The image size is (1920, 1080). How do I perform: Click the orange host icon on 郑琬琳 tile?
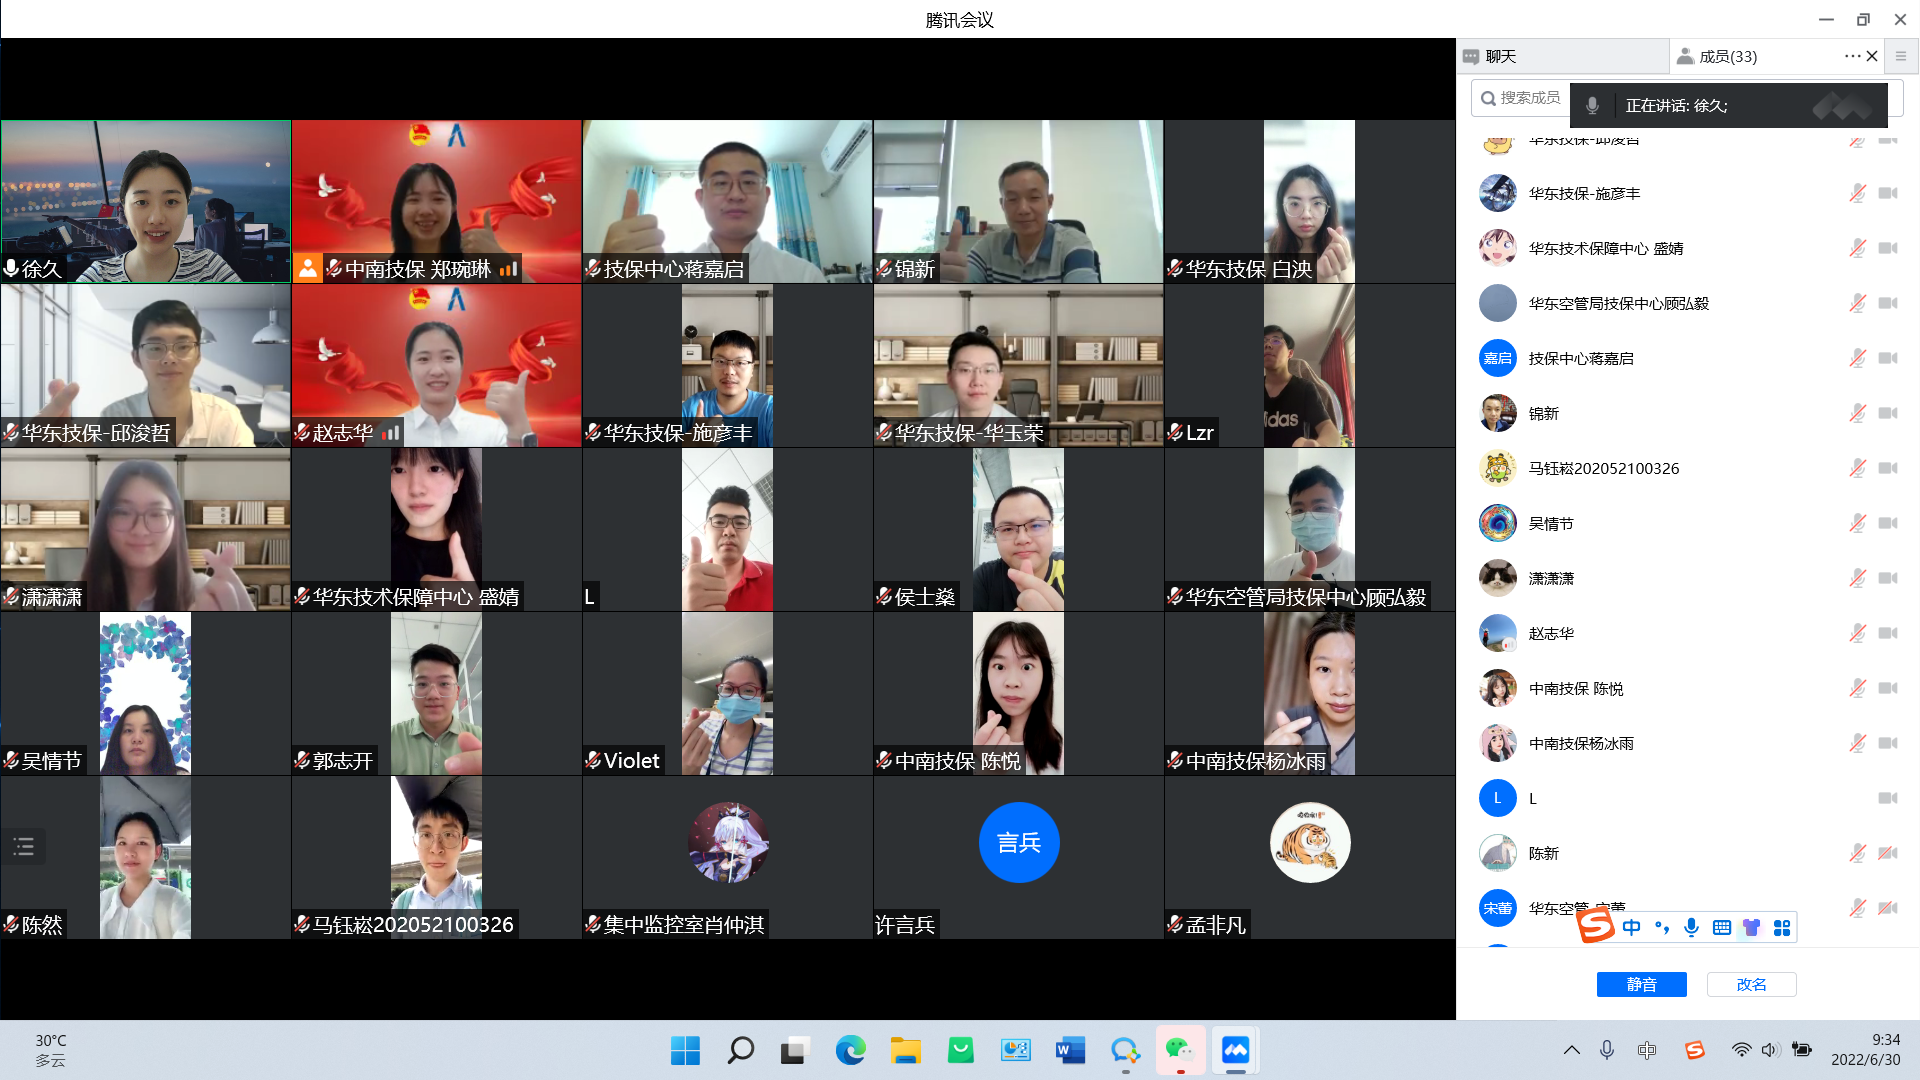[x=308, y=268]
